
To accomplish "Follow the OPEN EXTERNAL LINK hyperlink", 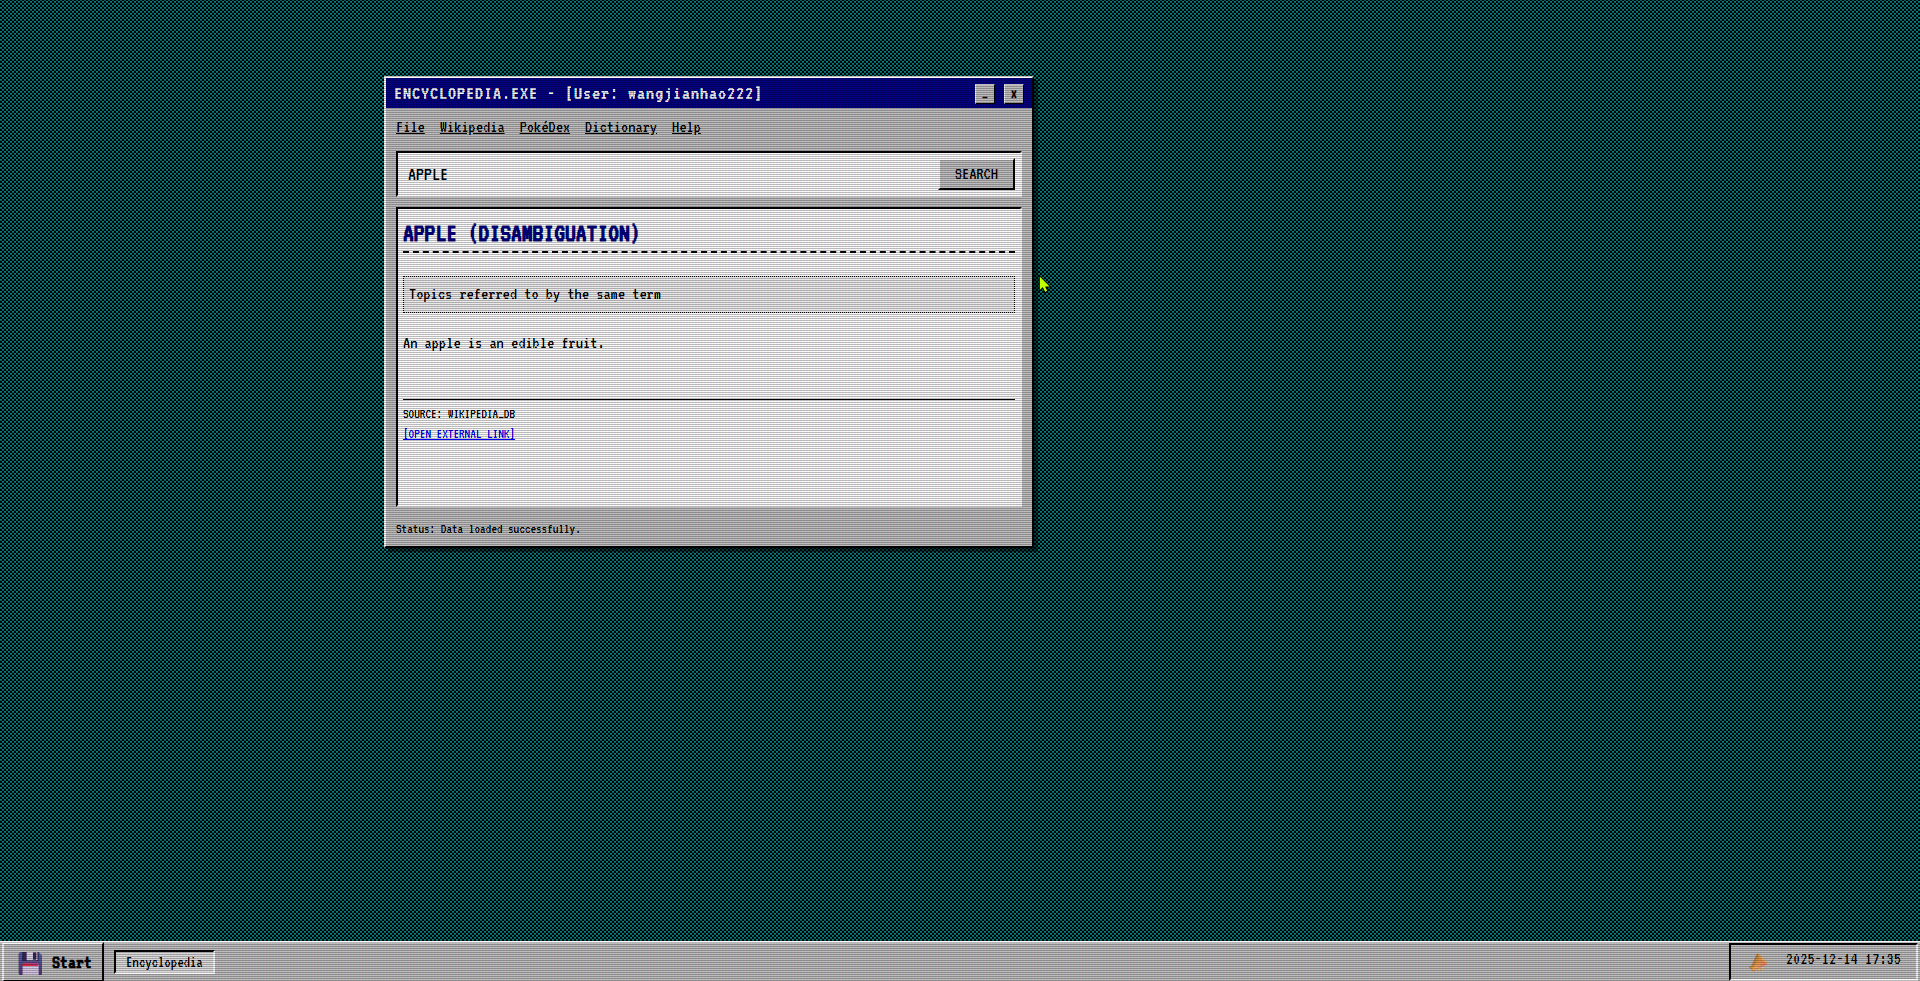I will pos(459,434).
